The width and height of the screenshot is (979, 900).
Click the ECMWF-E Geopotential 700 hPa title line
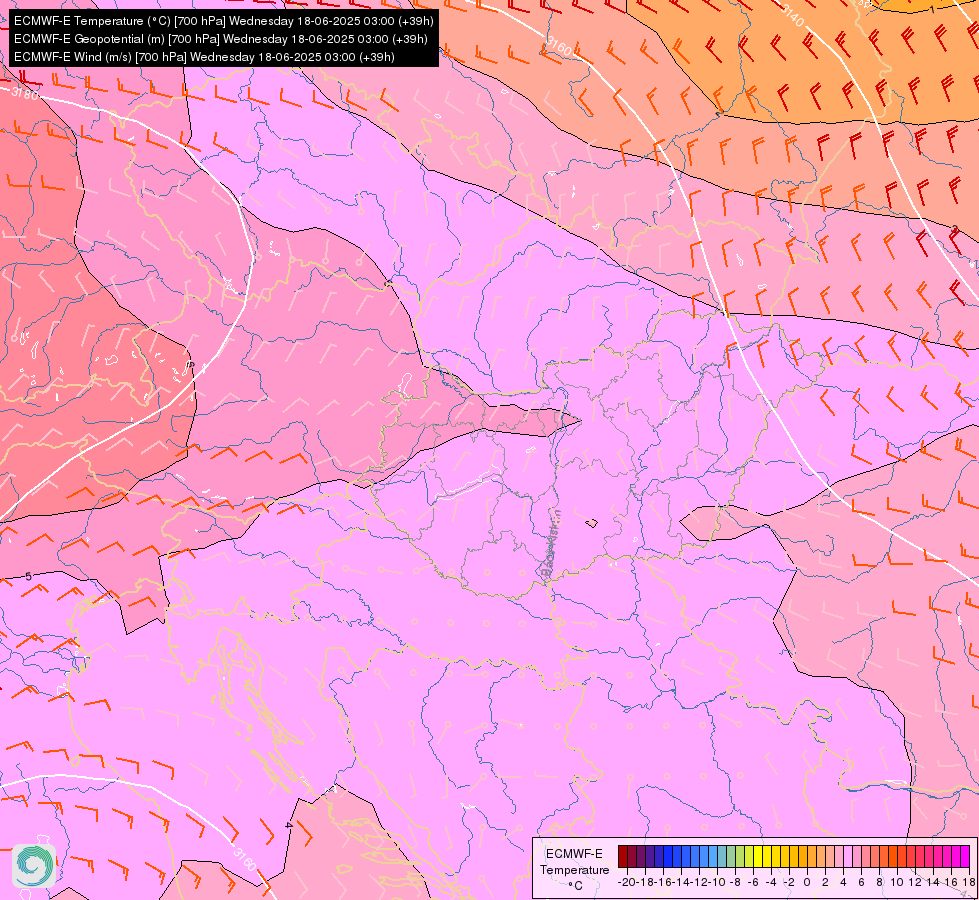220,39
